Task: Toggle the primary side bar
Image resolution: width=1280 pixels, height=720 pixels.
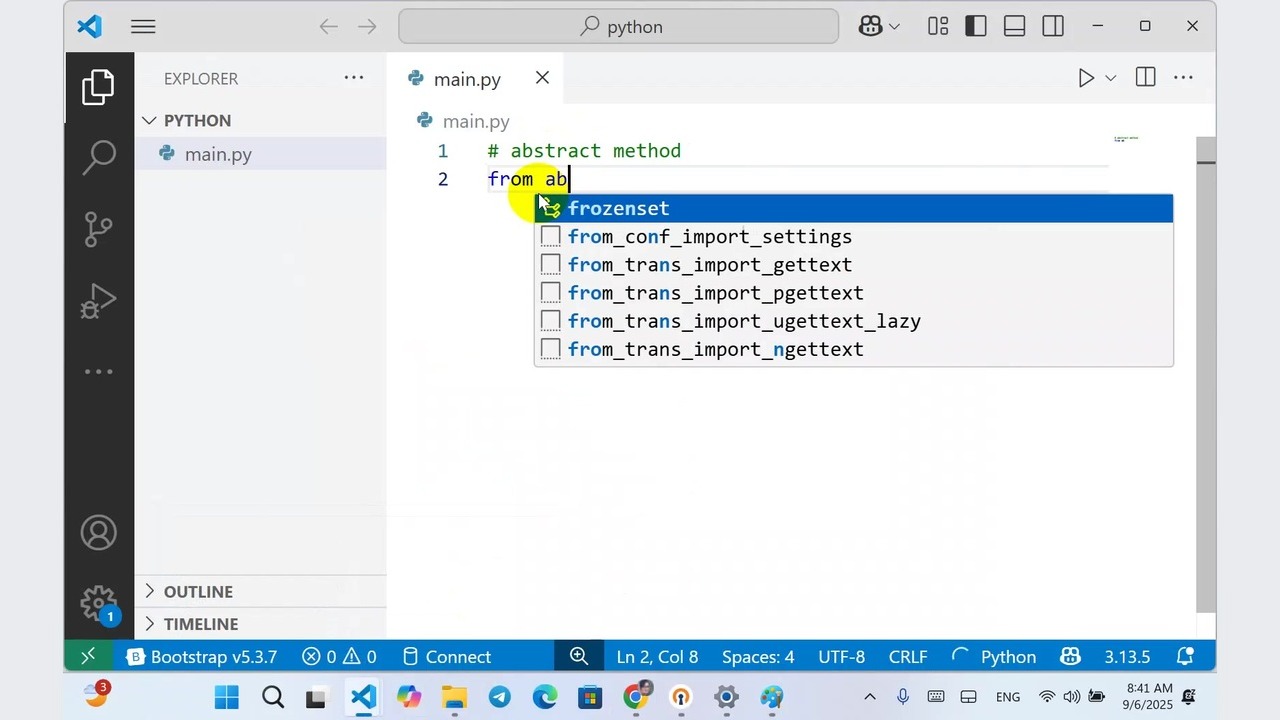Action: [976, 27]
